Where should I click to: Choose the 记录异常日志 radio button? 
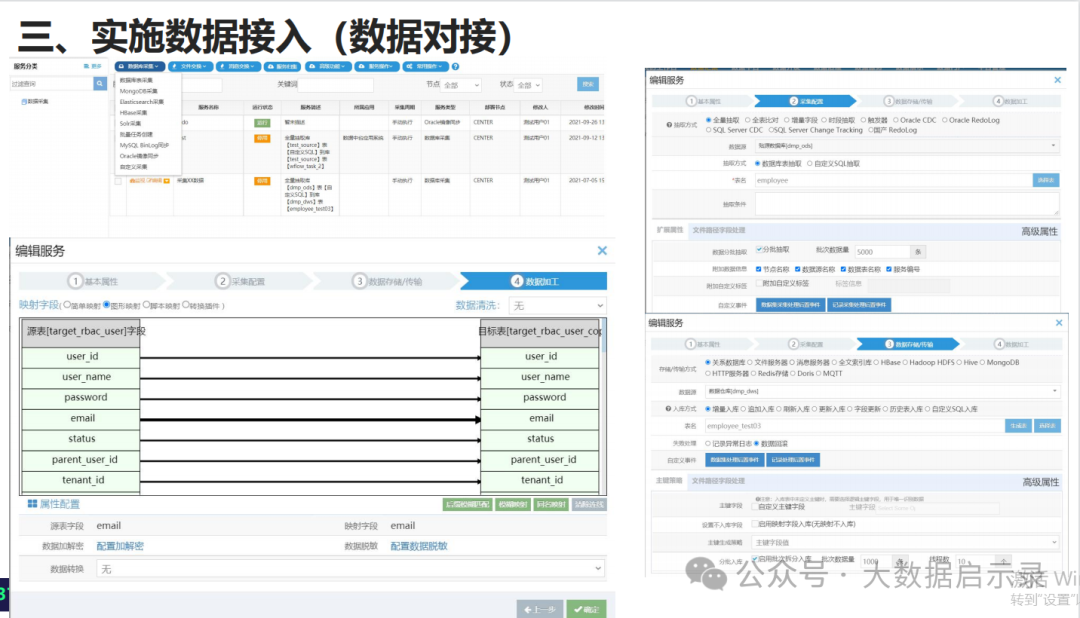click(x=708, y=444)
